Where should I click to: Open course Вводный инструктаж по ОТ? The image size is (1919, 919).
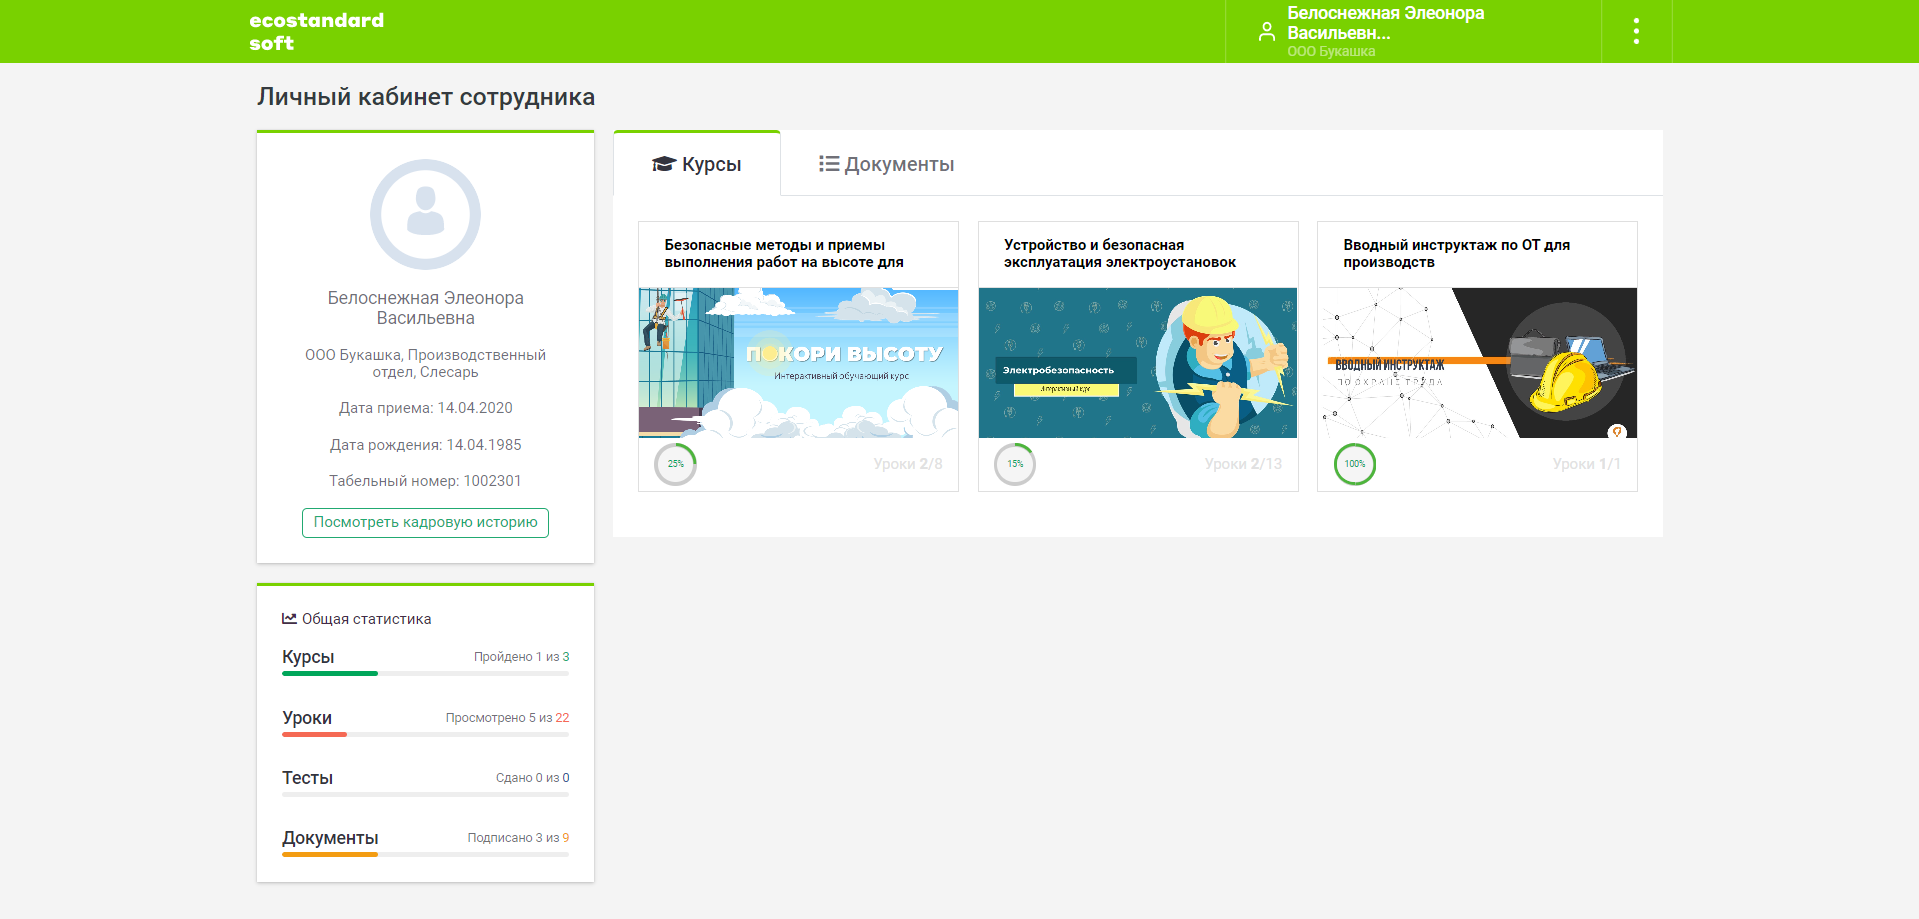[1456, 253]
